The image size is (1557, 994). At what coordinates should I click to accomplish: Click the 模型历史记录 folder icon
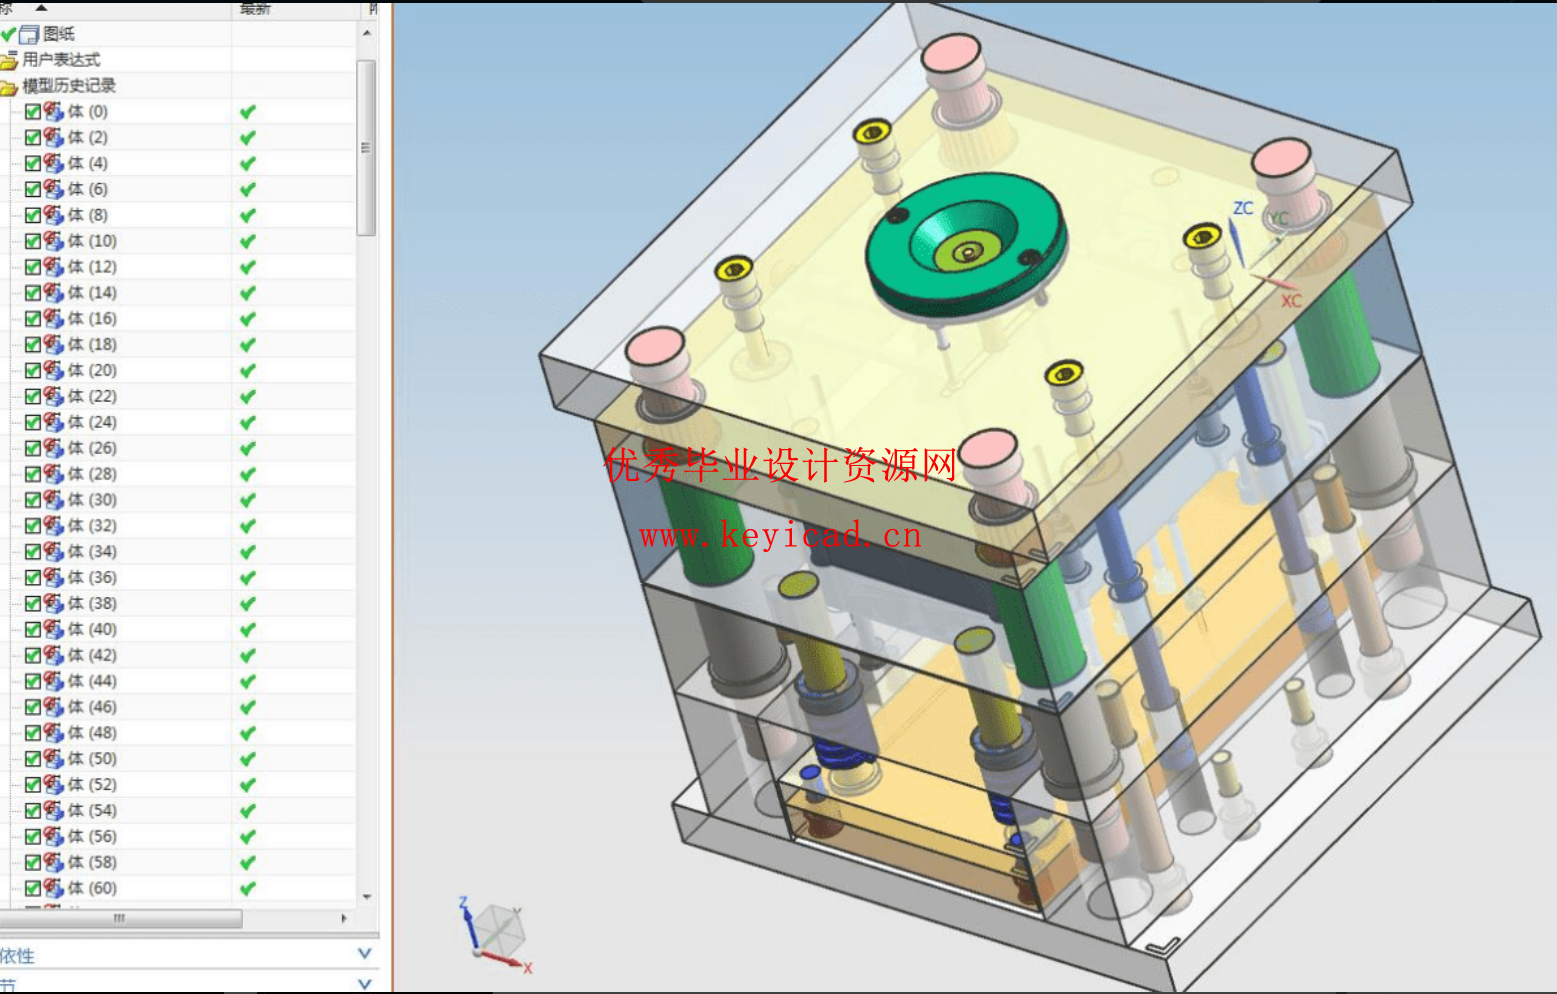coord(12,86)
